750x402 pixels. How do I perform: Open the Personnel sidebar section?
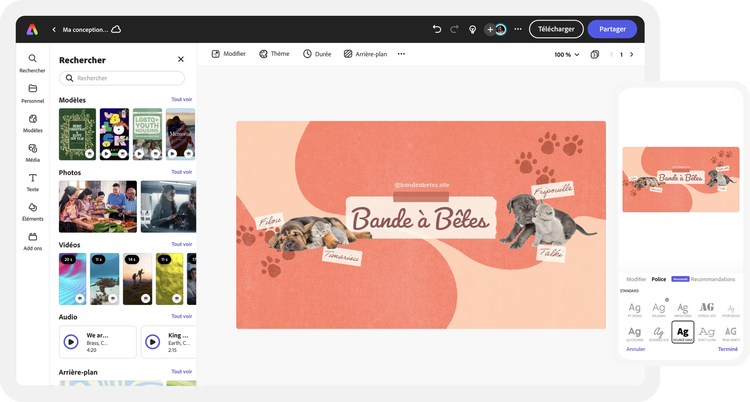[x=33, y=93]
